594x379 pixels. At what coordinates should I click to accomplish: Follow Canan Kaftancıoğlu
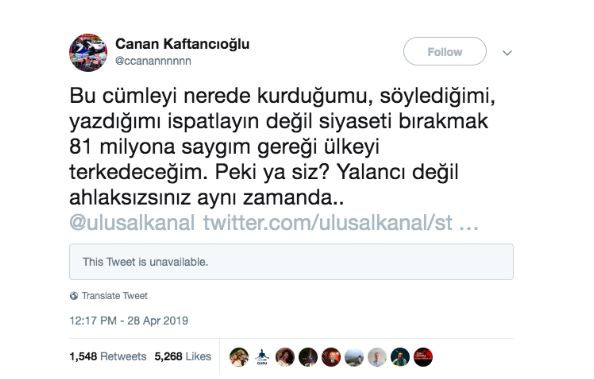coord(445,52)
